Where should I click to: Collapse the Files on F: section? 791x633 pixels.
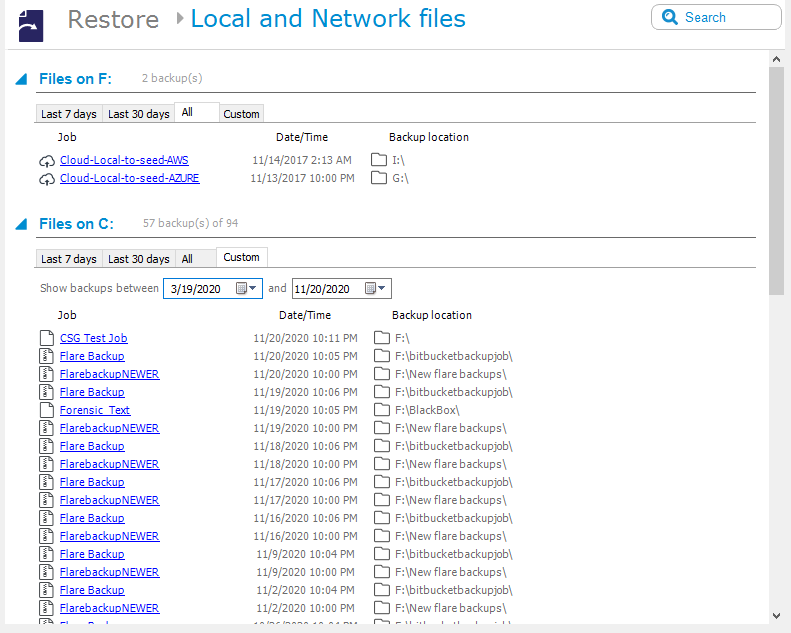(21, 80)
